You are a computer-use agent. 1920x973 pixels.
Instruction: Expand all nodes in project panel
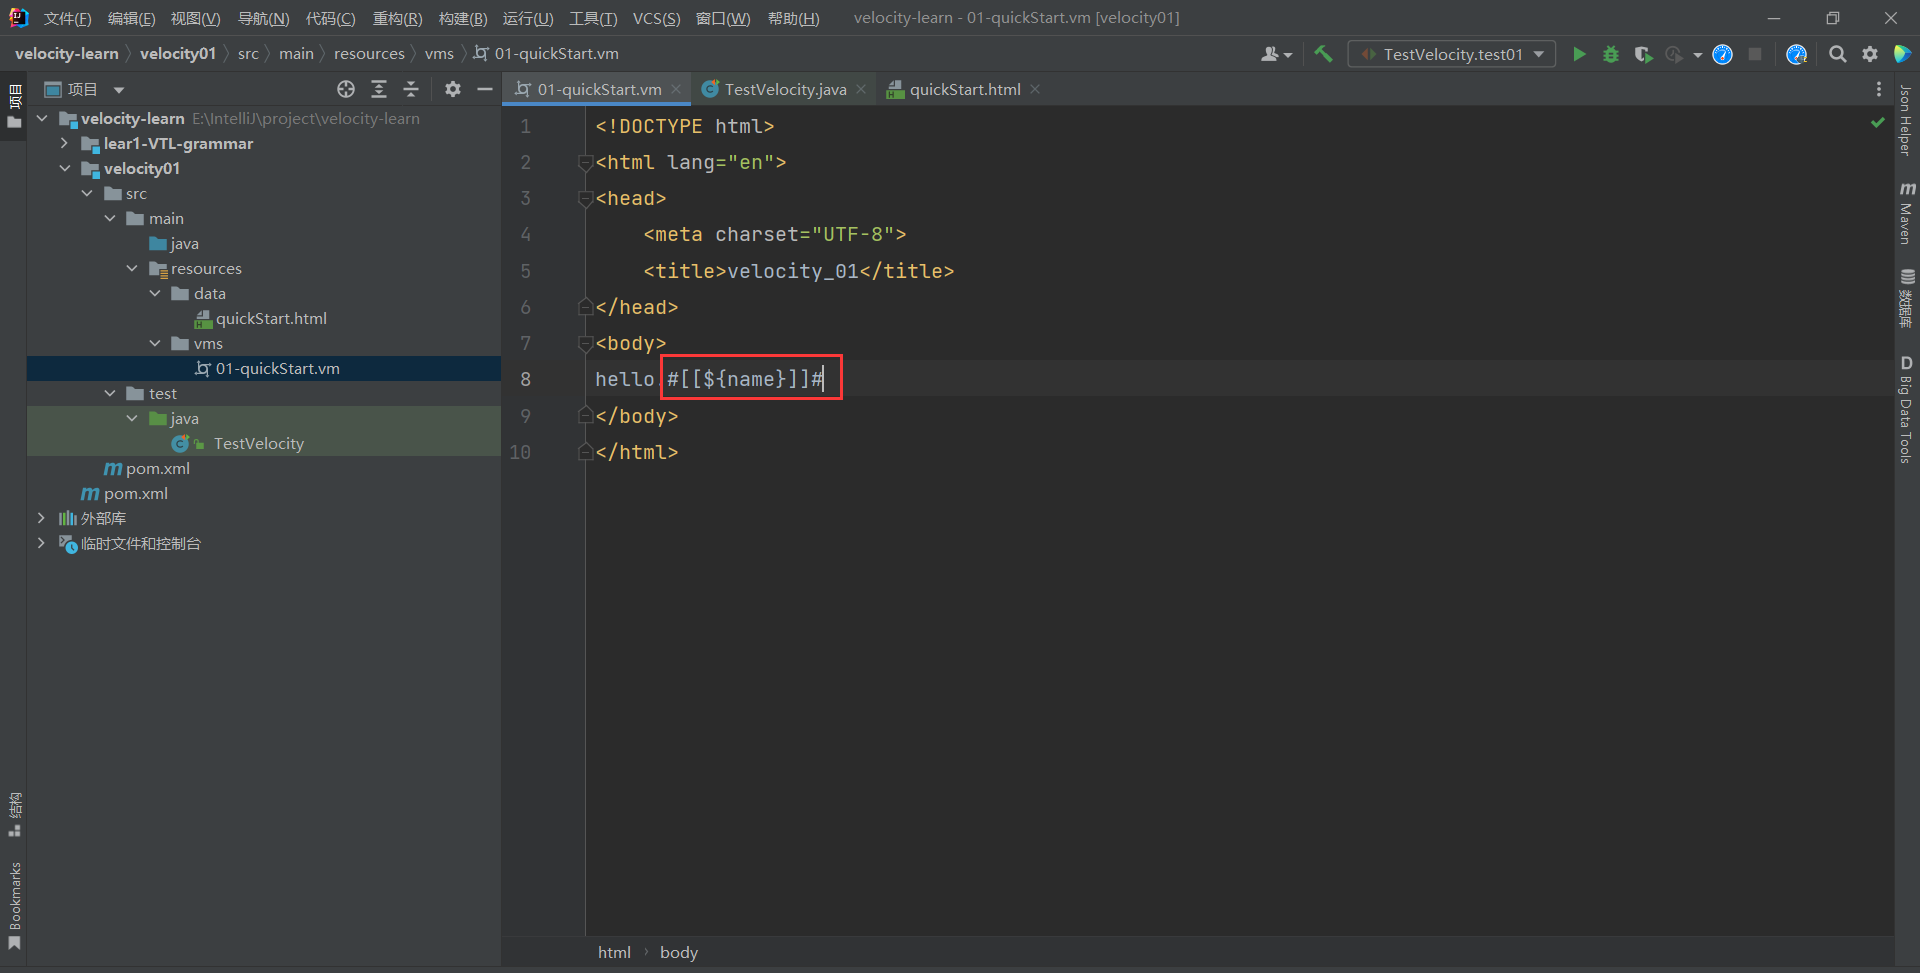coord(379,89)
